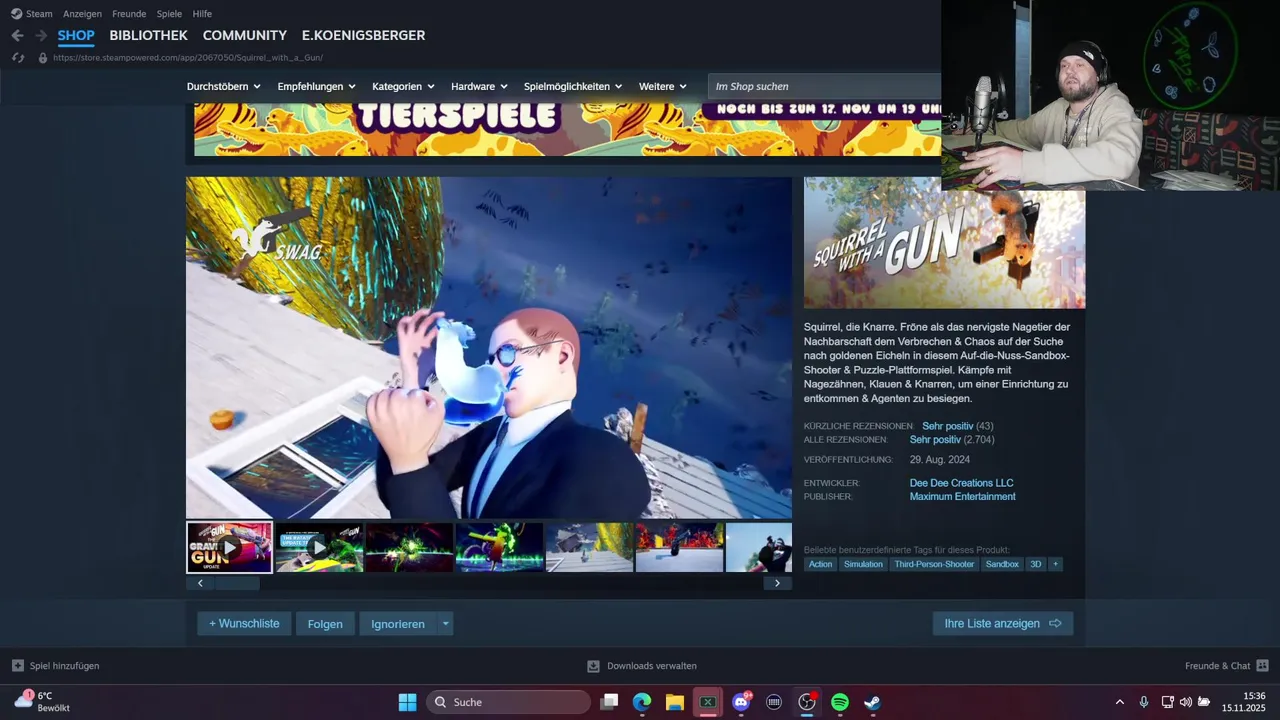Click the Squirrel with a Gun header image

point(944,243)
